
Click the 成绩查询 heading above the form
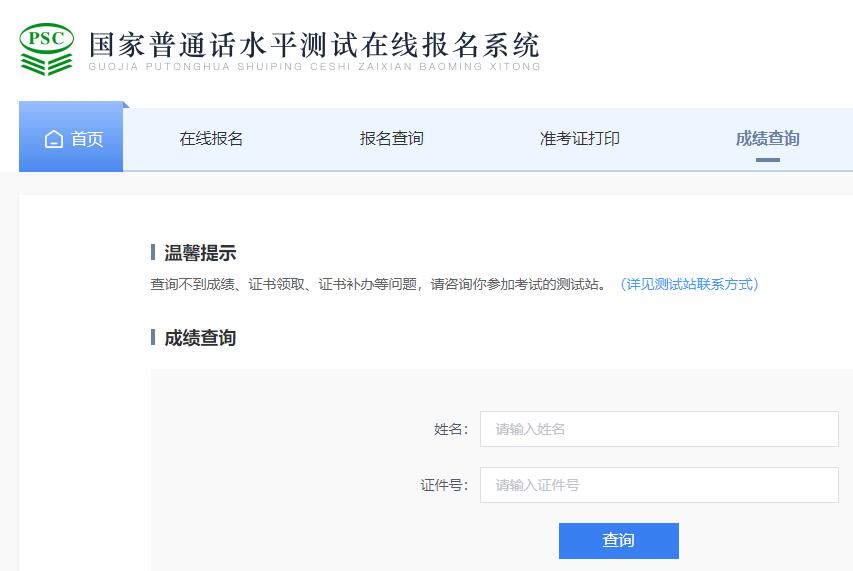point(200,338)
